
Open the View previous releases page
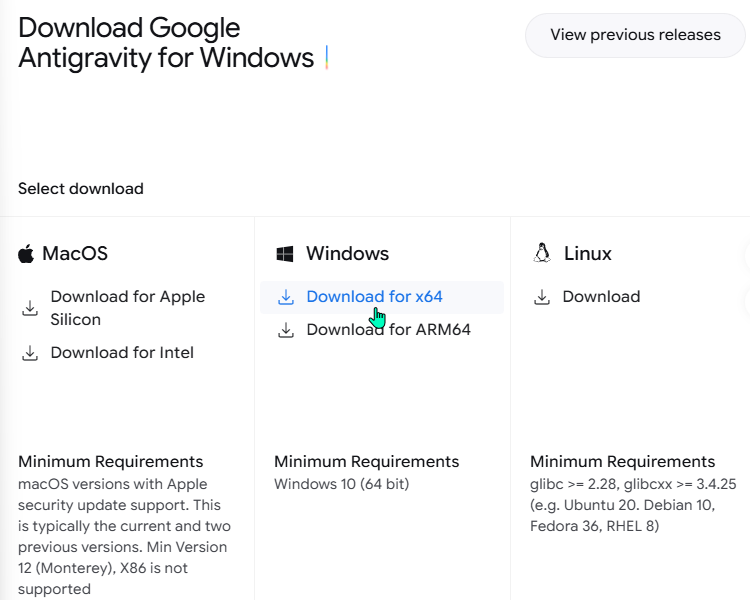click(x=635, y=35)
